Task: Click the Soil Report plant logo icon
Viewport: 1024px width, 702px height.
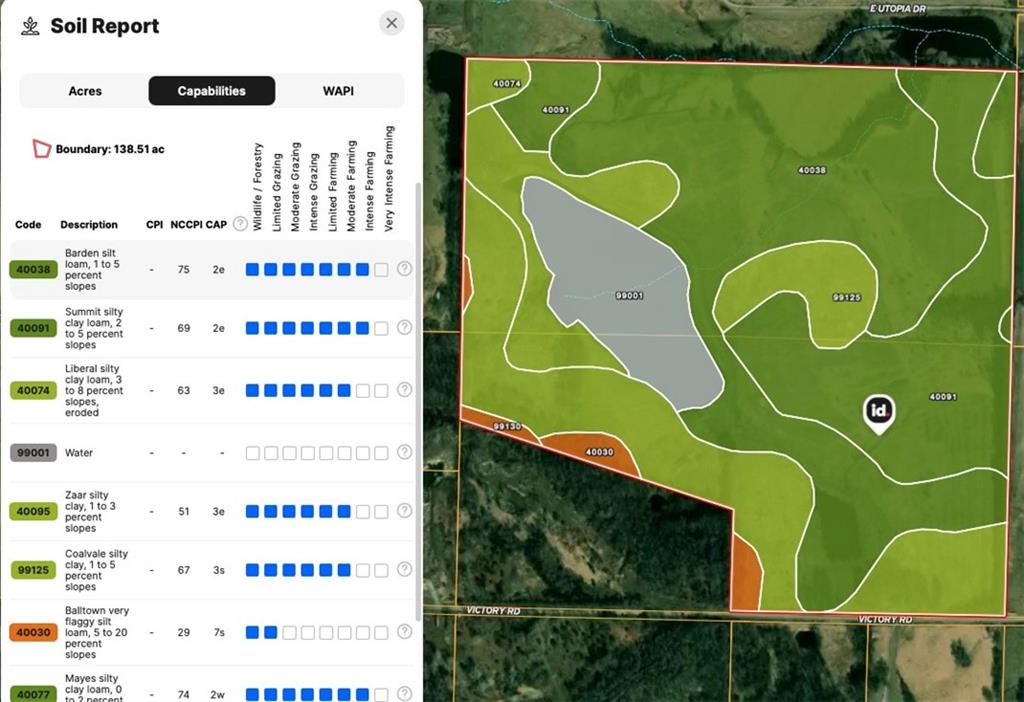Action: point(30,26)
